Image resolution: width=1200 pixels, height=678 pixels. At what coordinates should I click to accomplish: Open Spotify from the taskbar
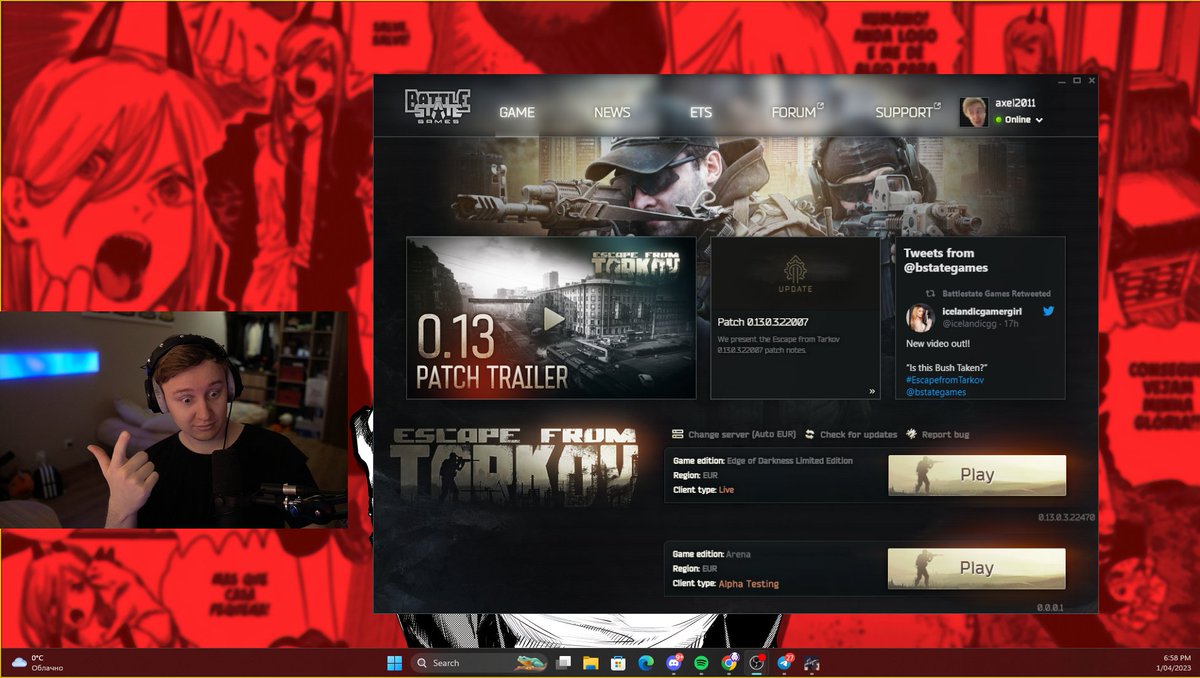click(x=701, y=662)
